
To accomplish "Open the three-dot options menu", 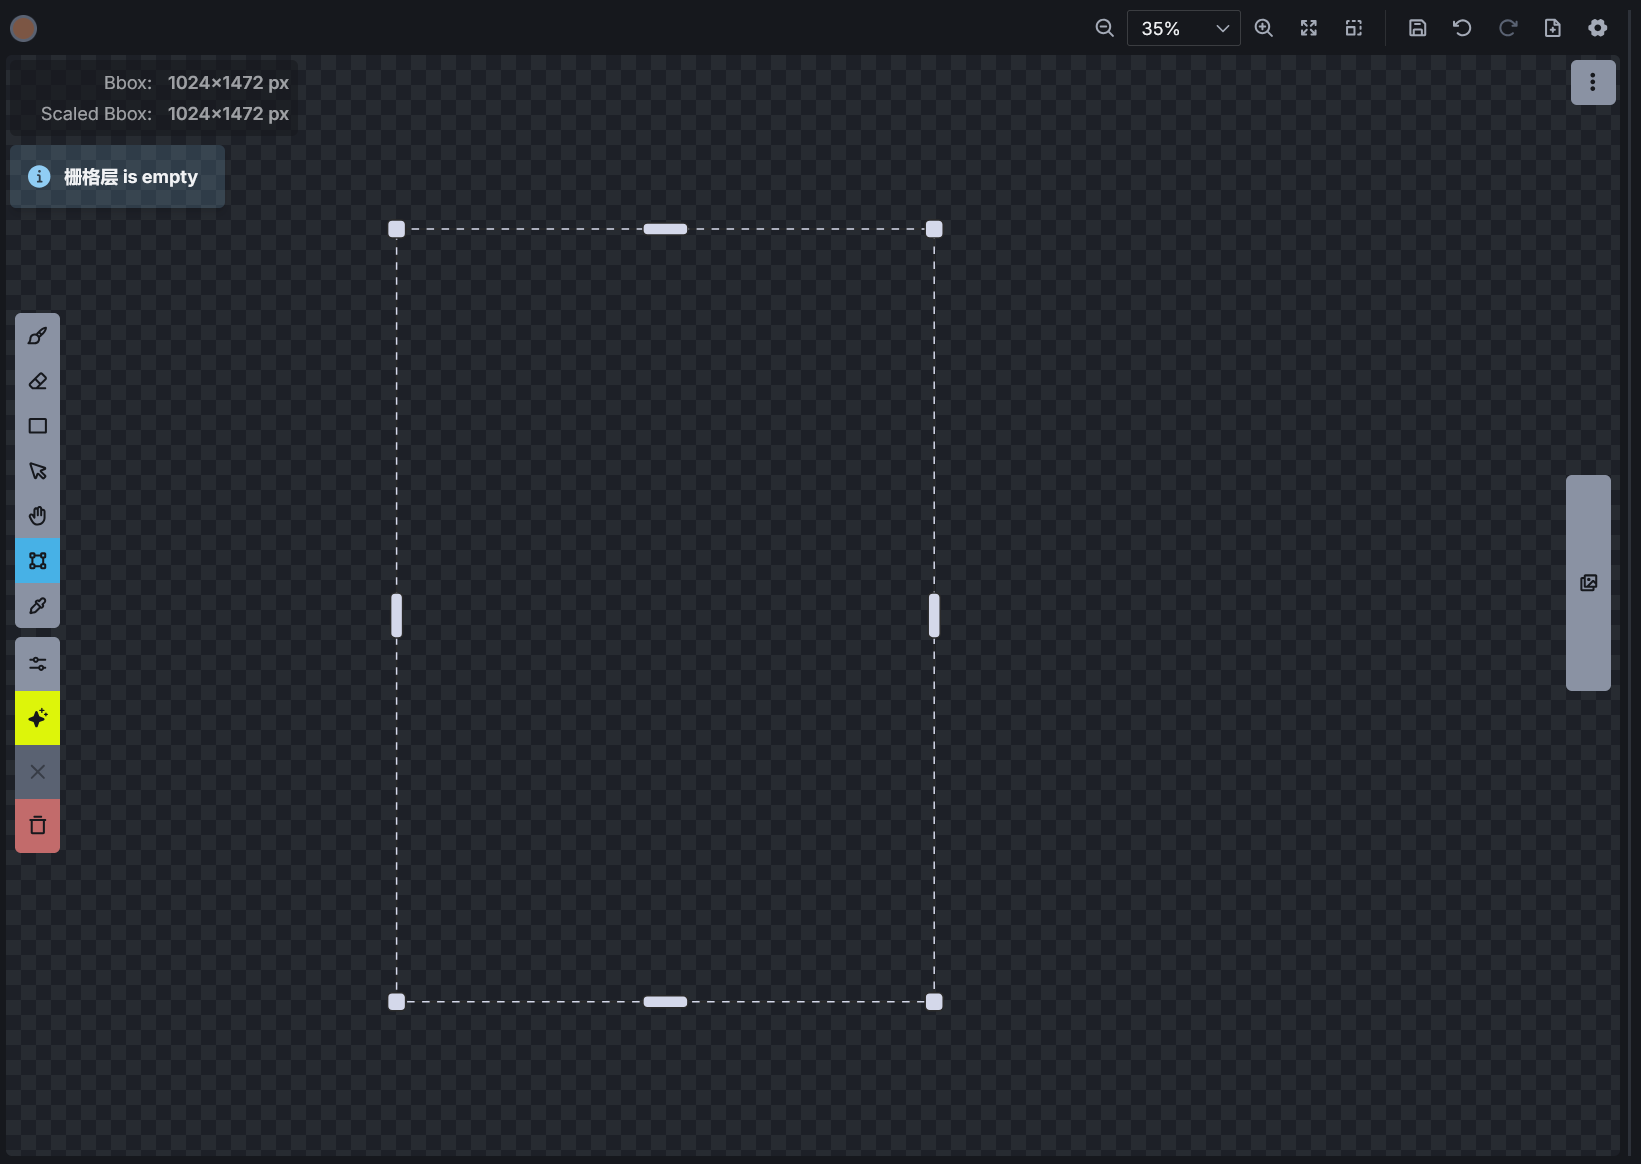I will point(1593,83).
